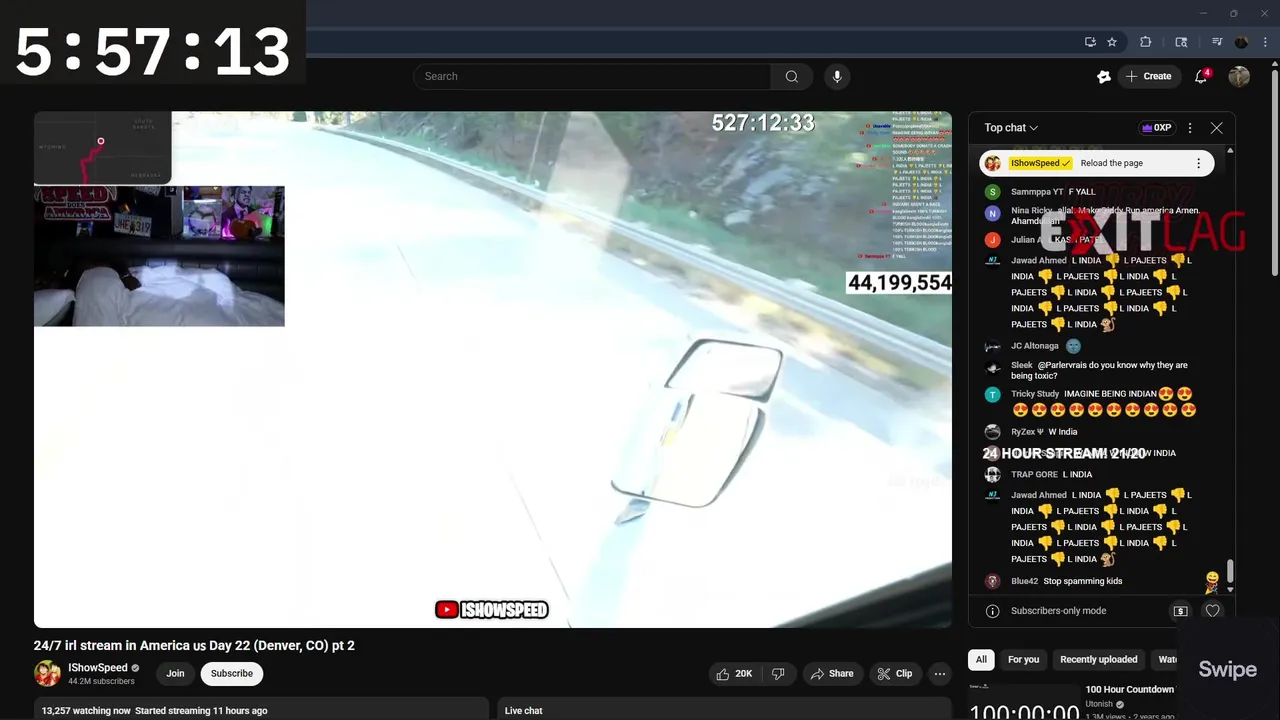The height and width of the screenshot is (720, 1280).
Task: Click the info icon beside Subscribers-only mode
Action: [992, 611]
